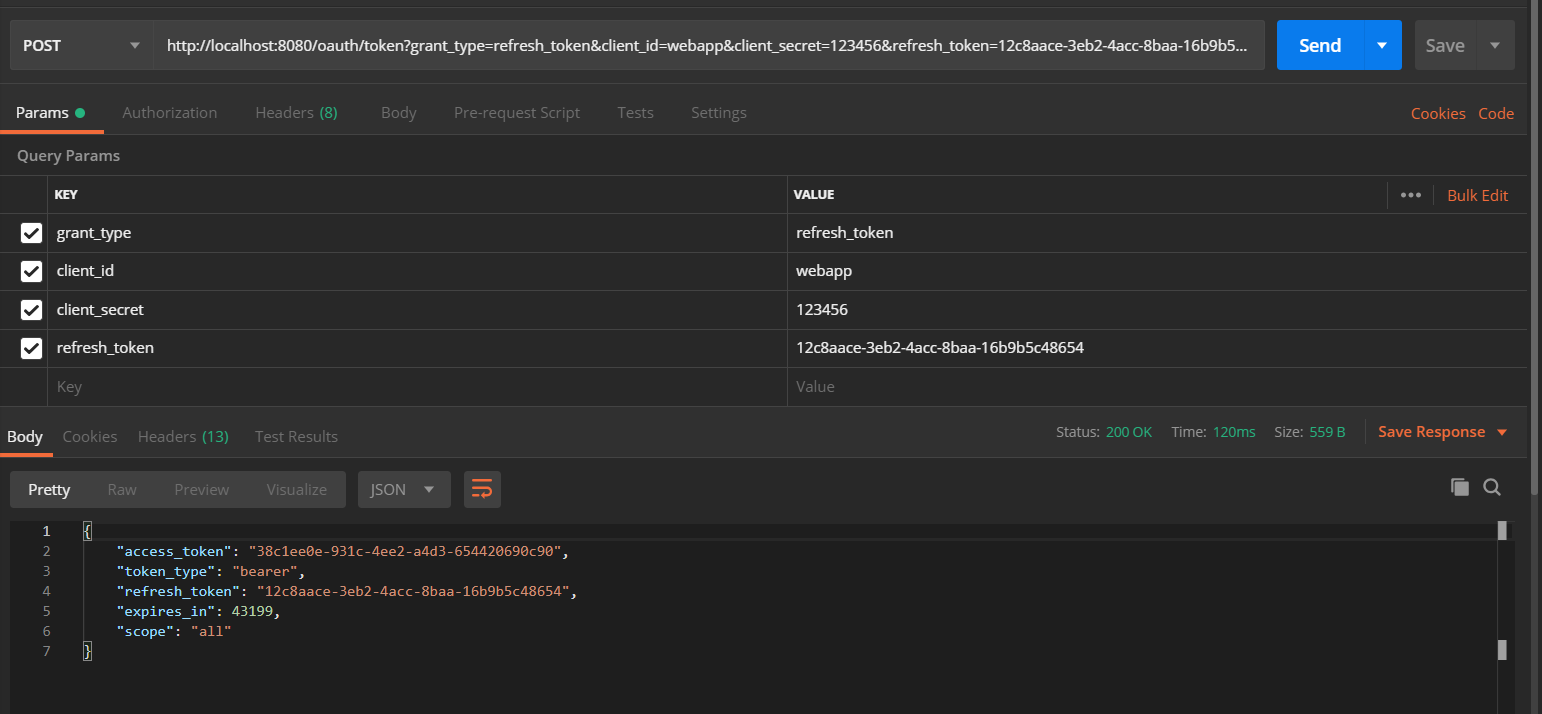Screen dimensions: 1542x714
Task: Open the JSON format dropdown
Action: coord(404,489)
